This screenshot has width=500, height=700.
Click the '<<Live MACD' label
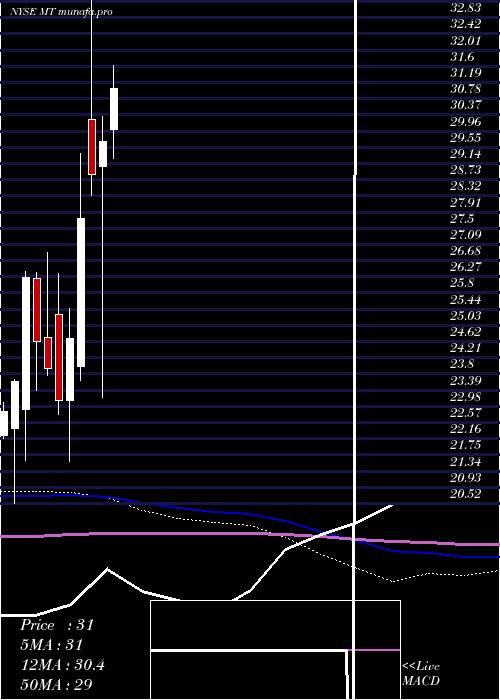421,673
